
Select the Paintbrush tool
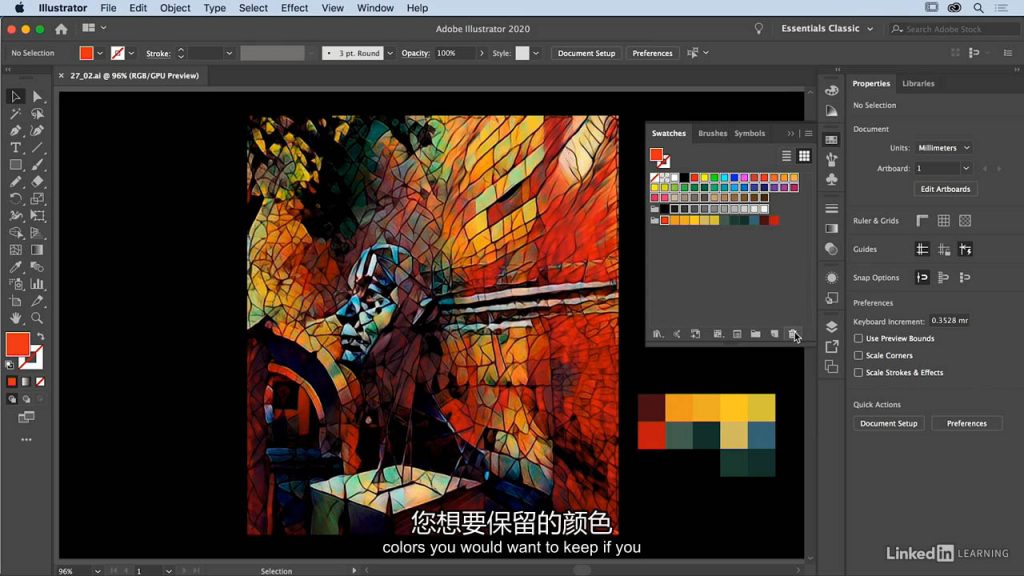[37, 165]
